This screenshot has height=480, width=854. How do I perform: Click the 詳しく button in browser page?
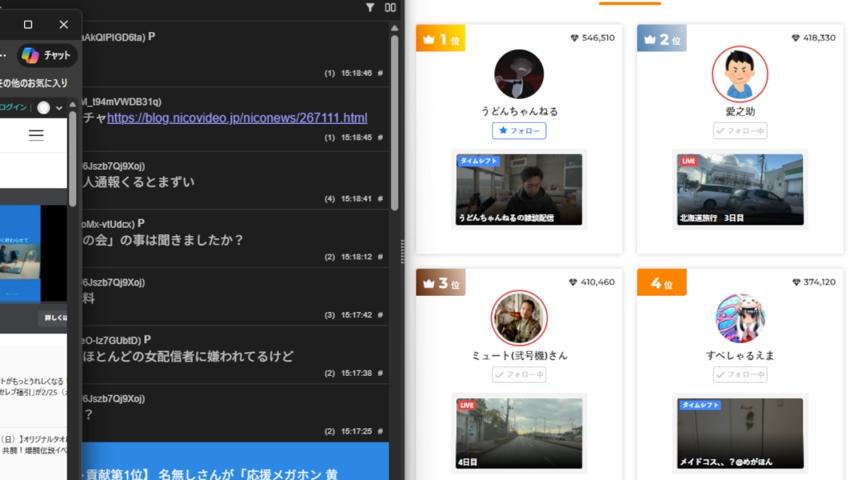(54, 318)
